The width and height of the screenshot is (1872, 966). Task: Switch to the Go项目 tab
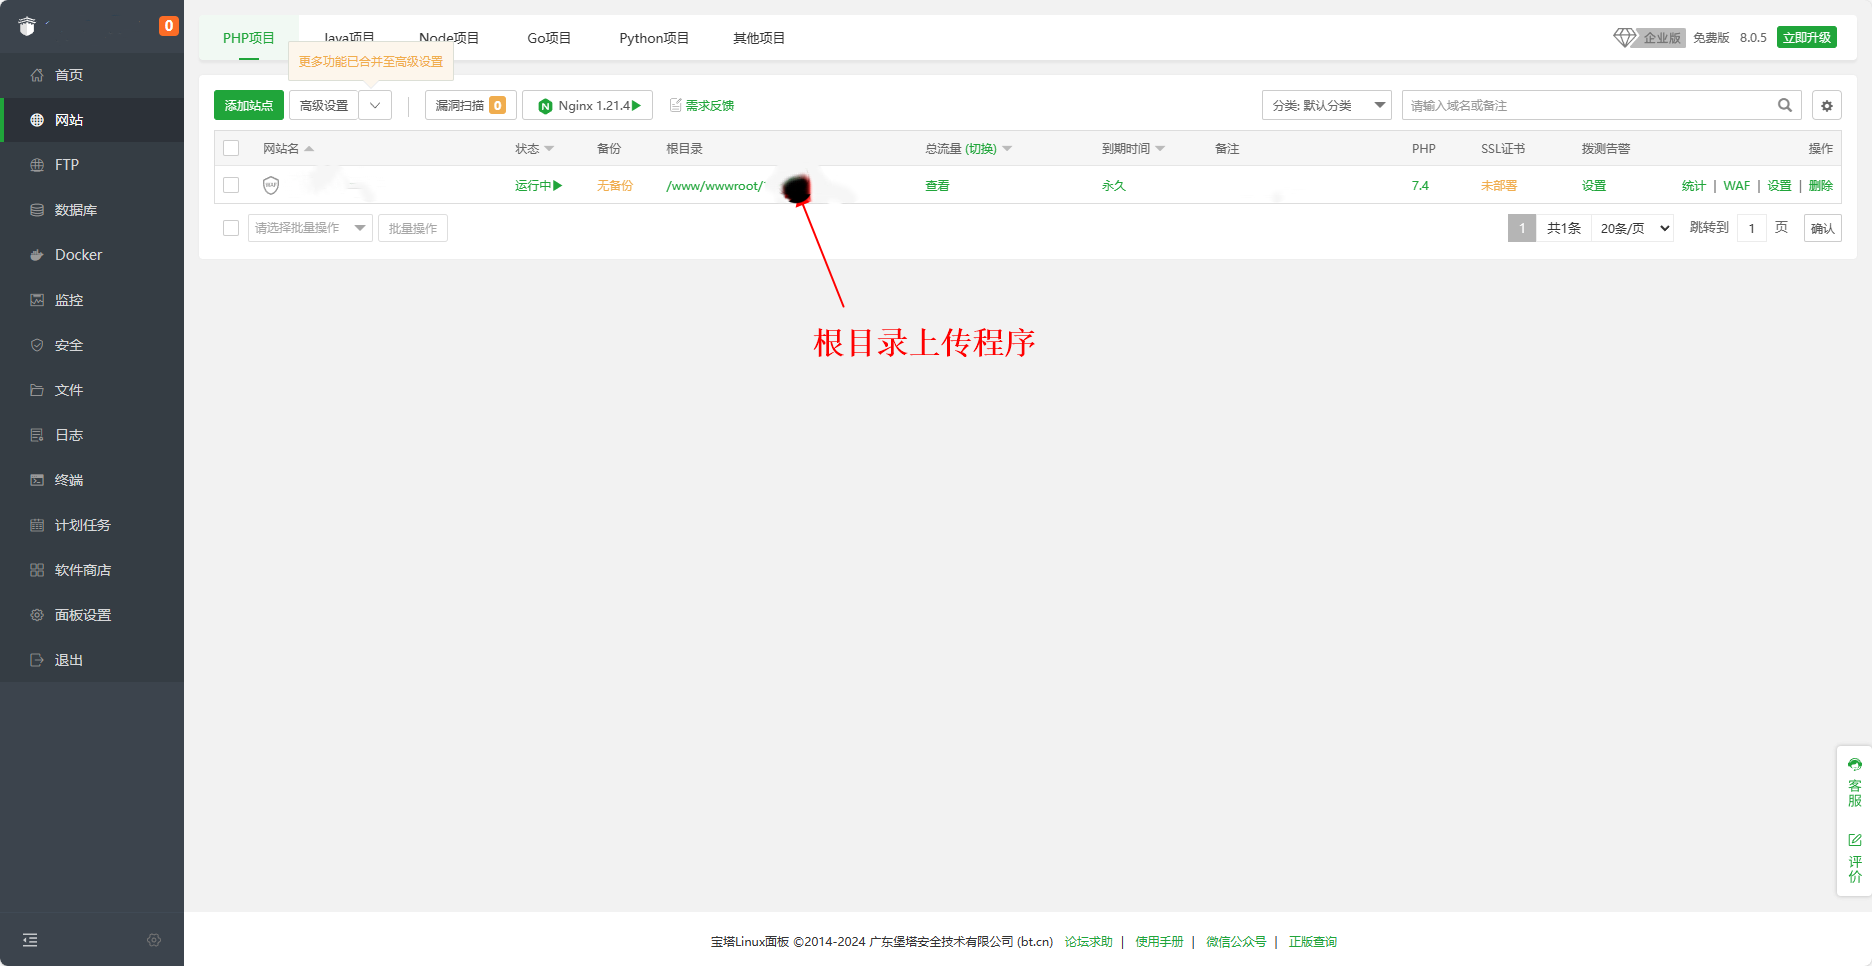click(549, 38)
